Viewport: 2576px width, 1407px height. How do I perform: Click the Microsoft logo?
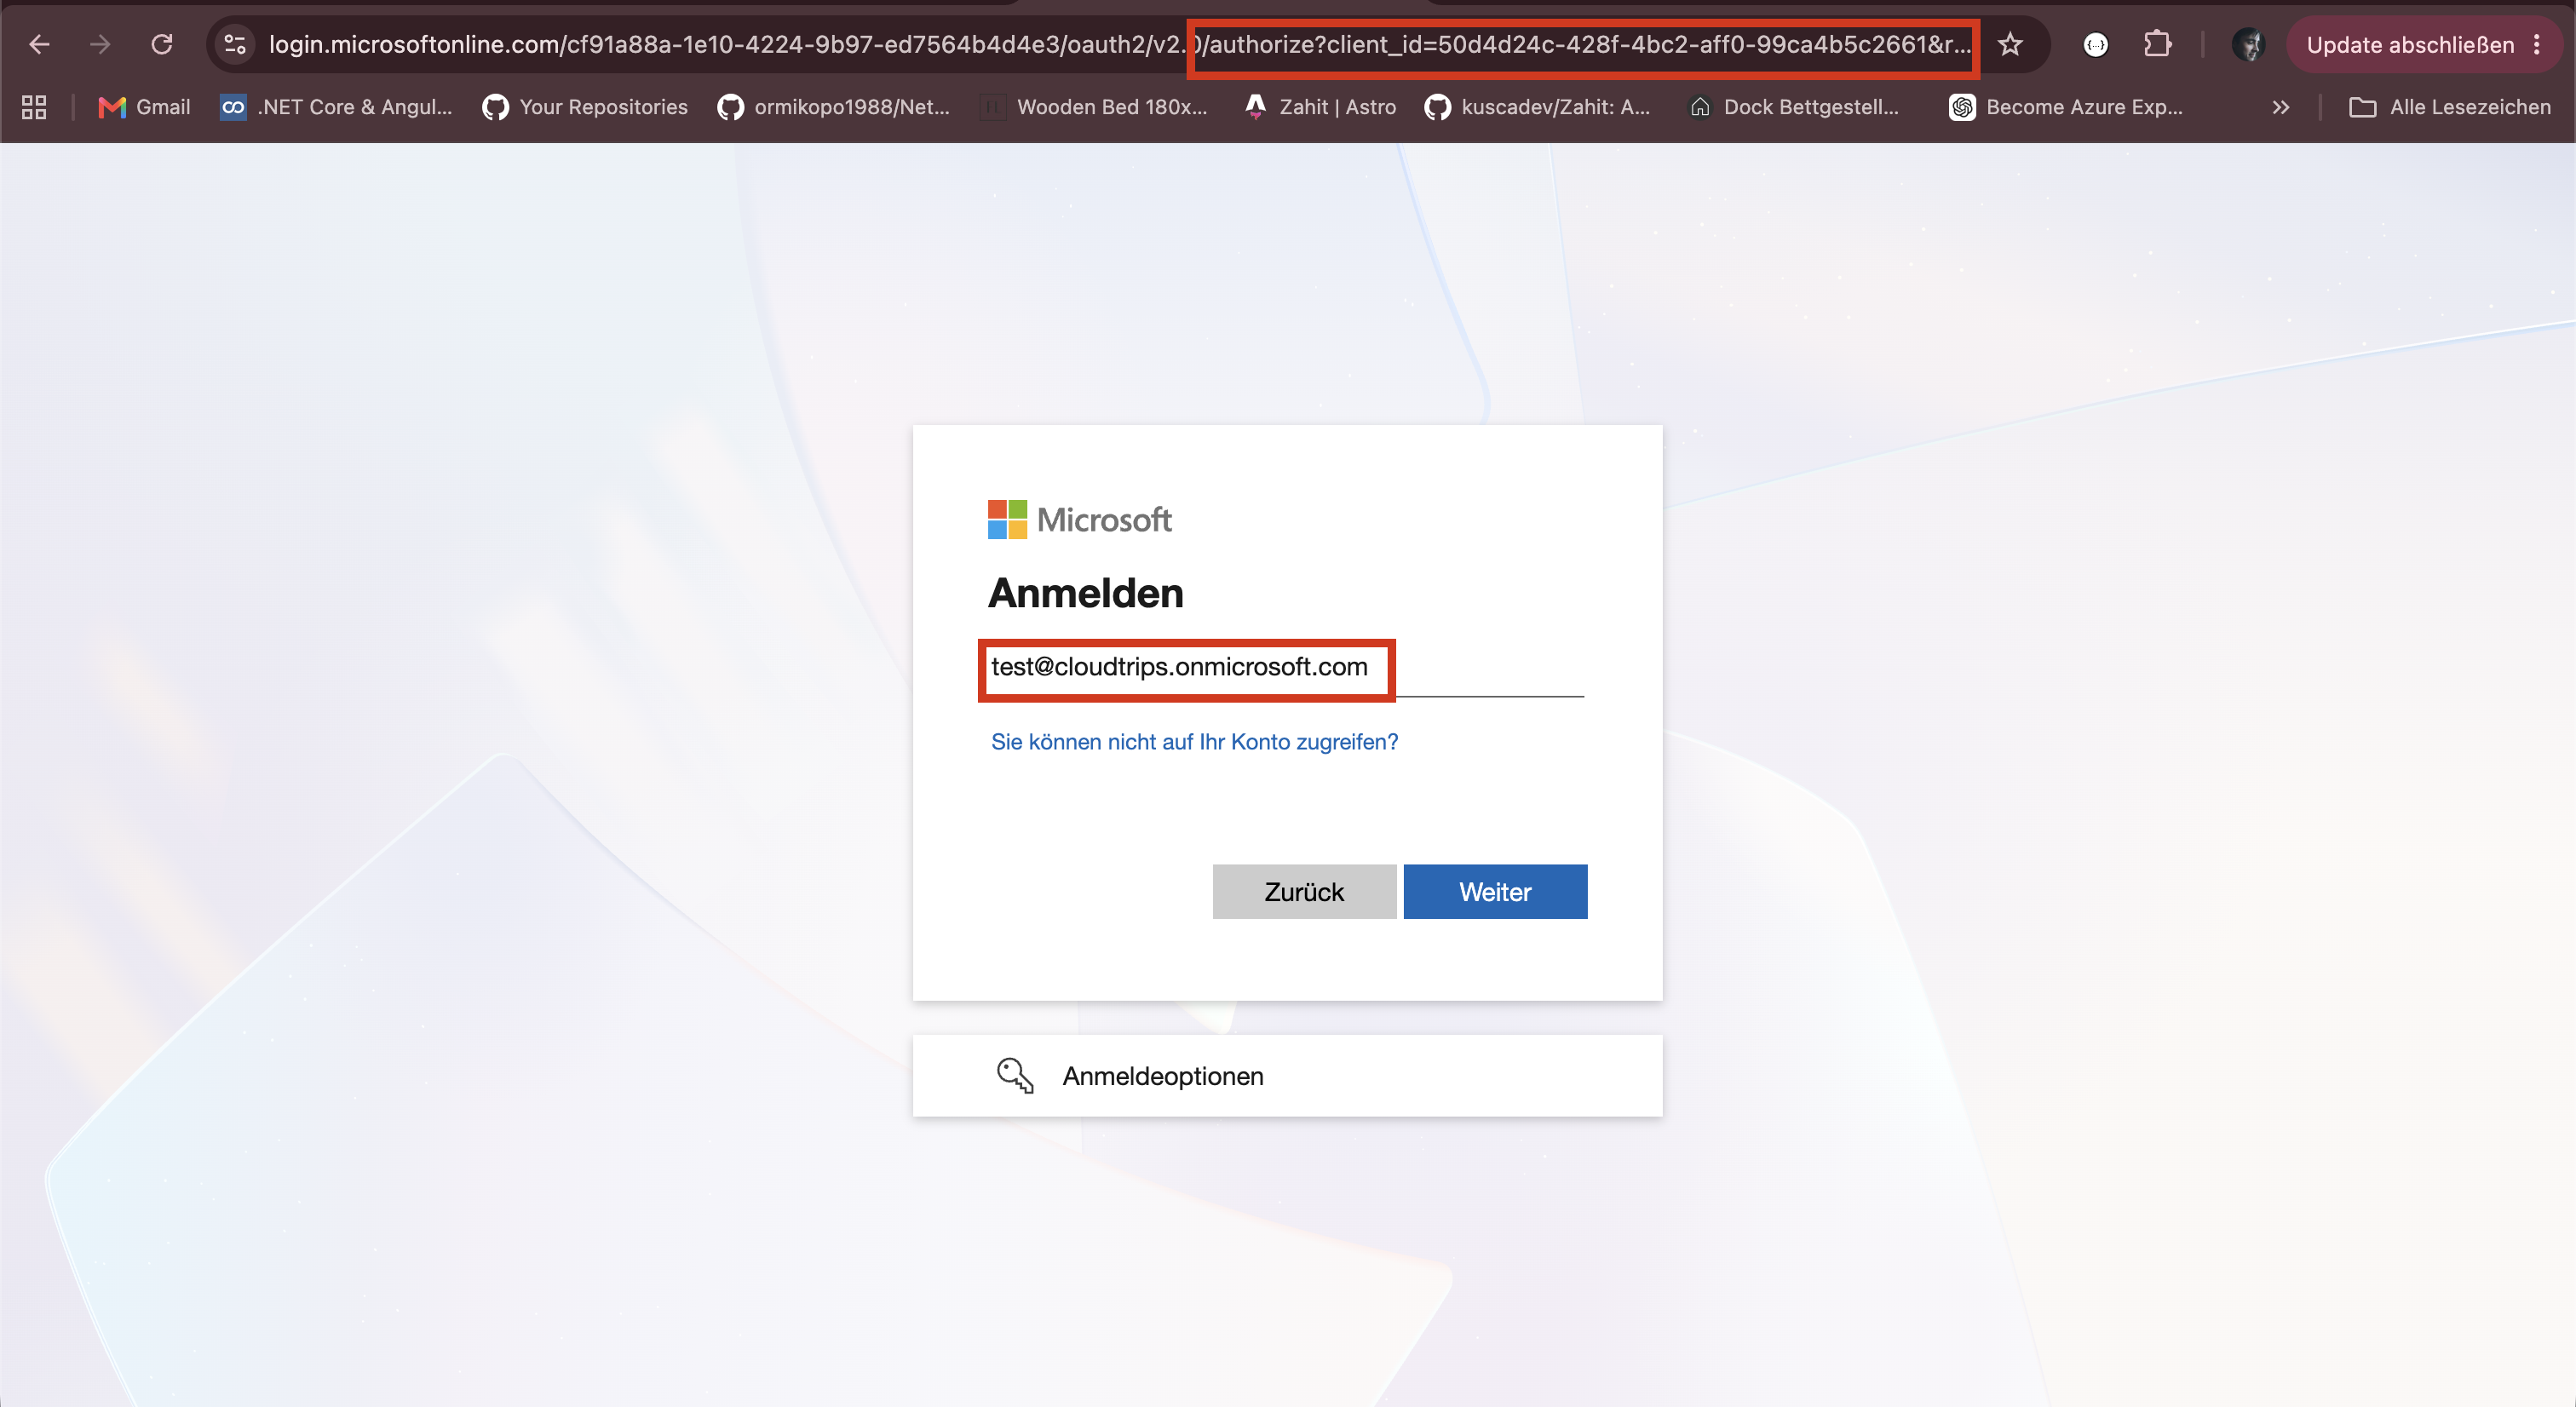coord(1079,519)
